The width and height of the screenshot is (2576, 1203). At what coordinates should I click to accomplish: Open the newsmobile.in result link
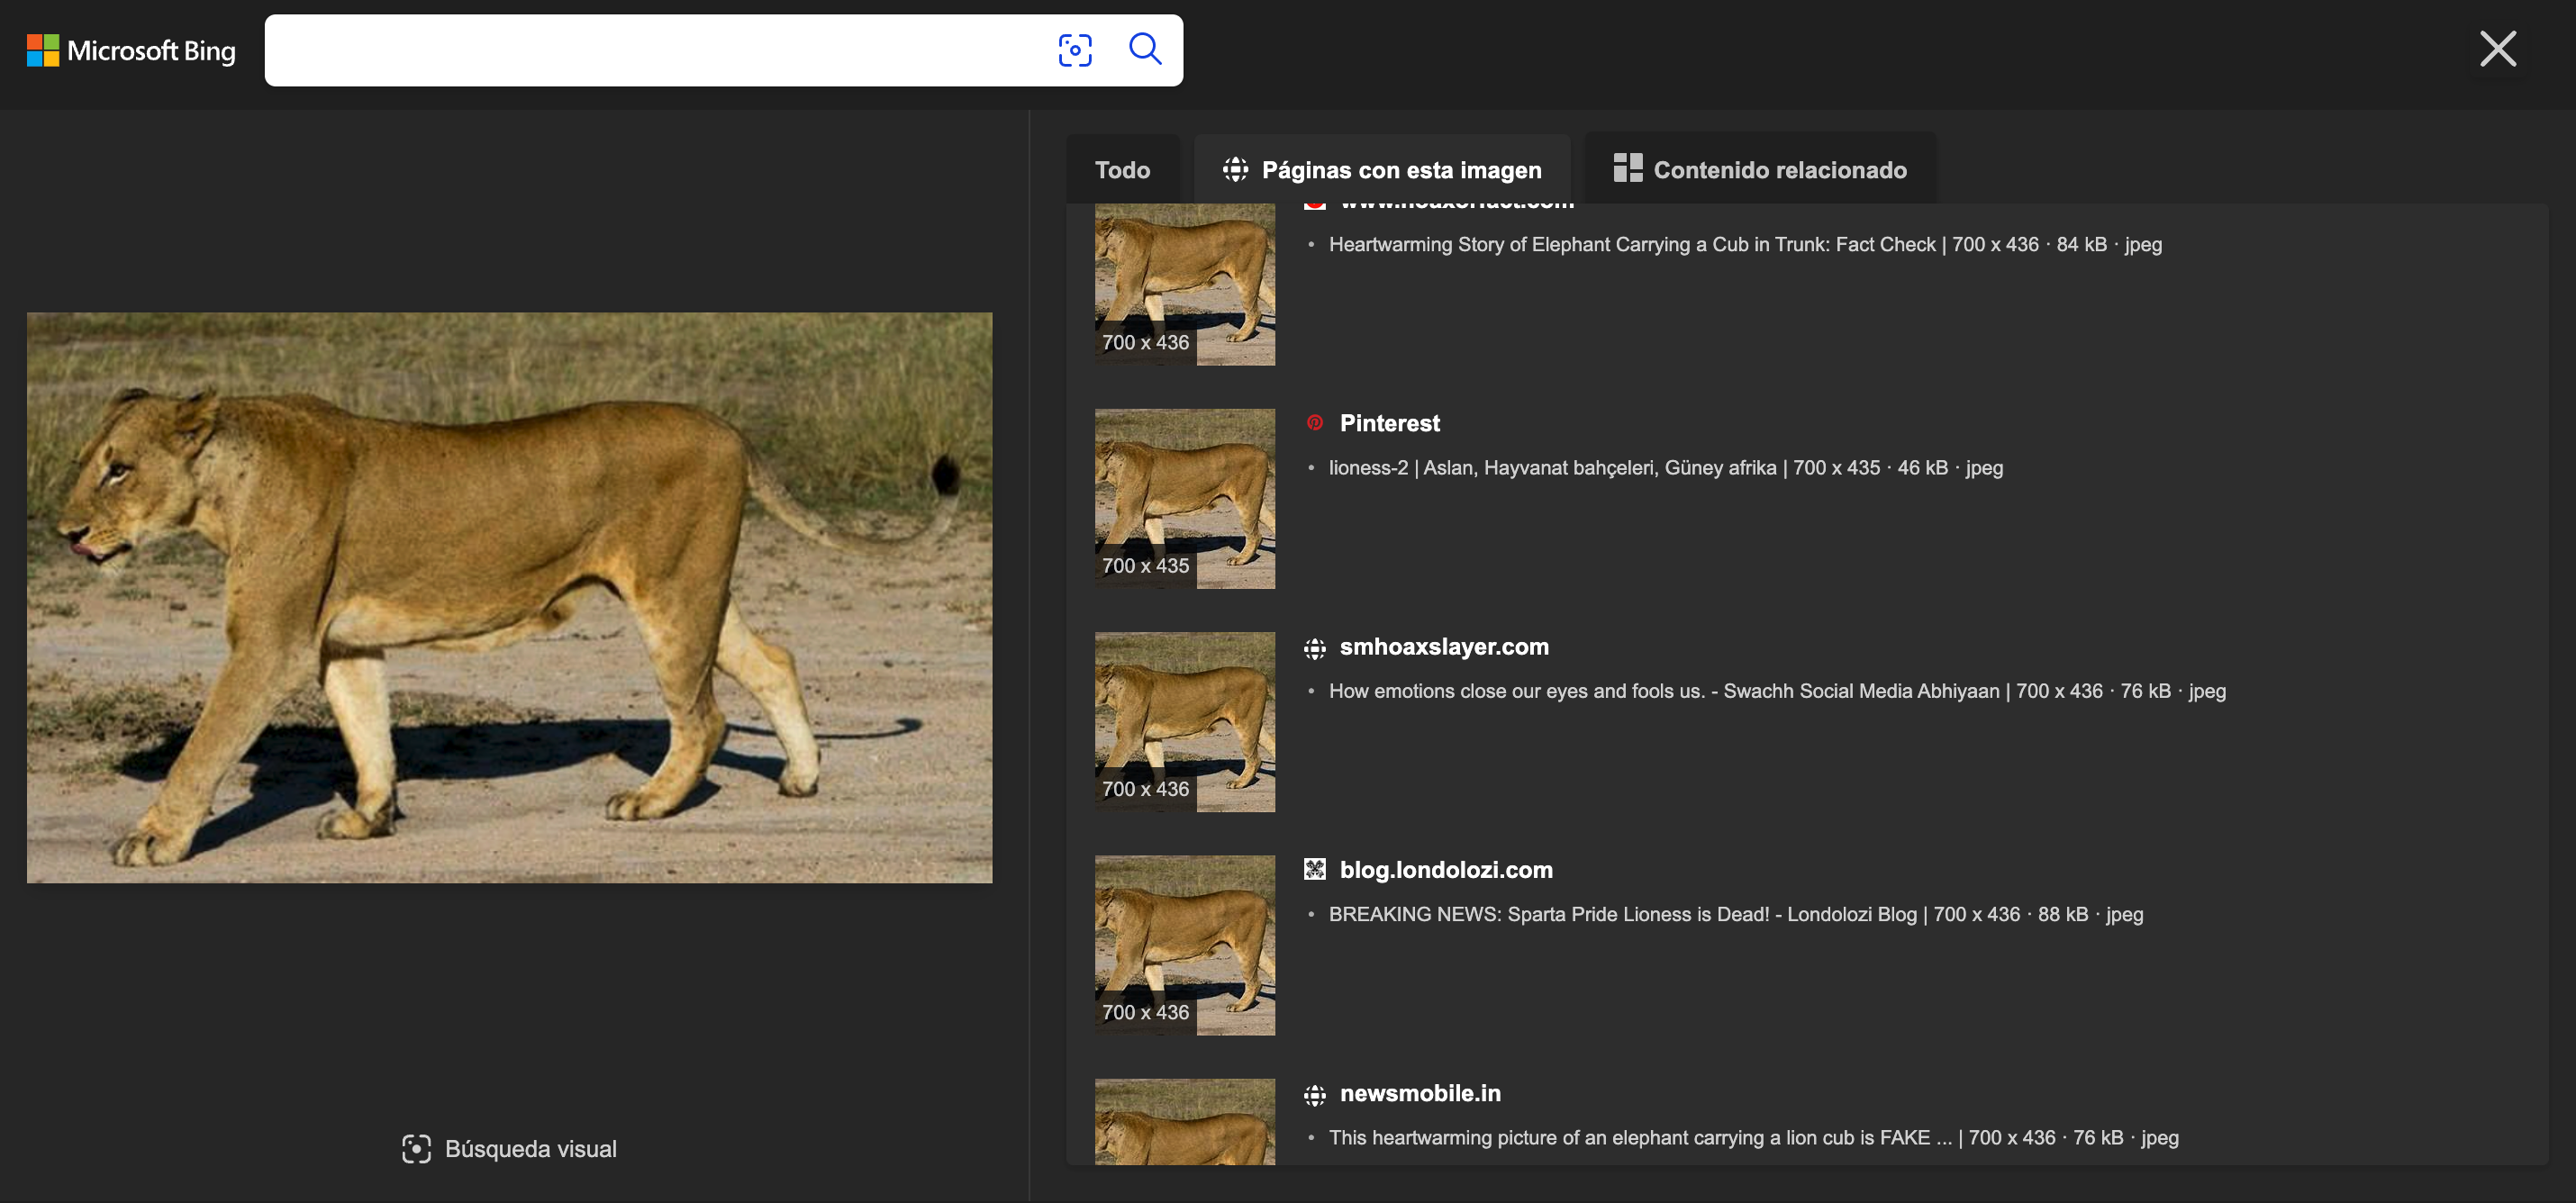(x=1419, y=1093)
